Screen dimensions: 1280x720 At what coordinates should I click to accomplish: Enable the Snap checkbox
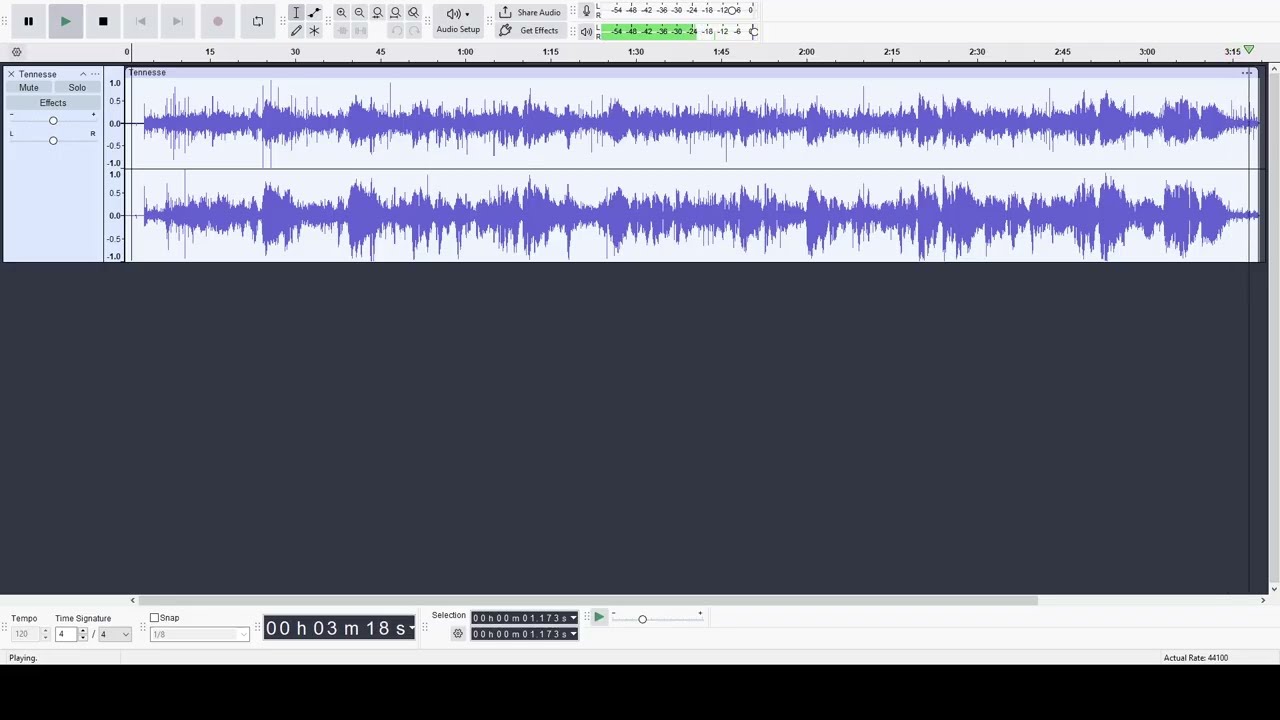(x=154, y=618)
